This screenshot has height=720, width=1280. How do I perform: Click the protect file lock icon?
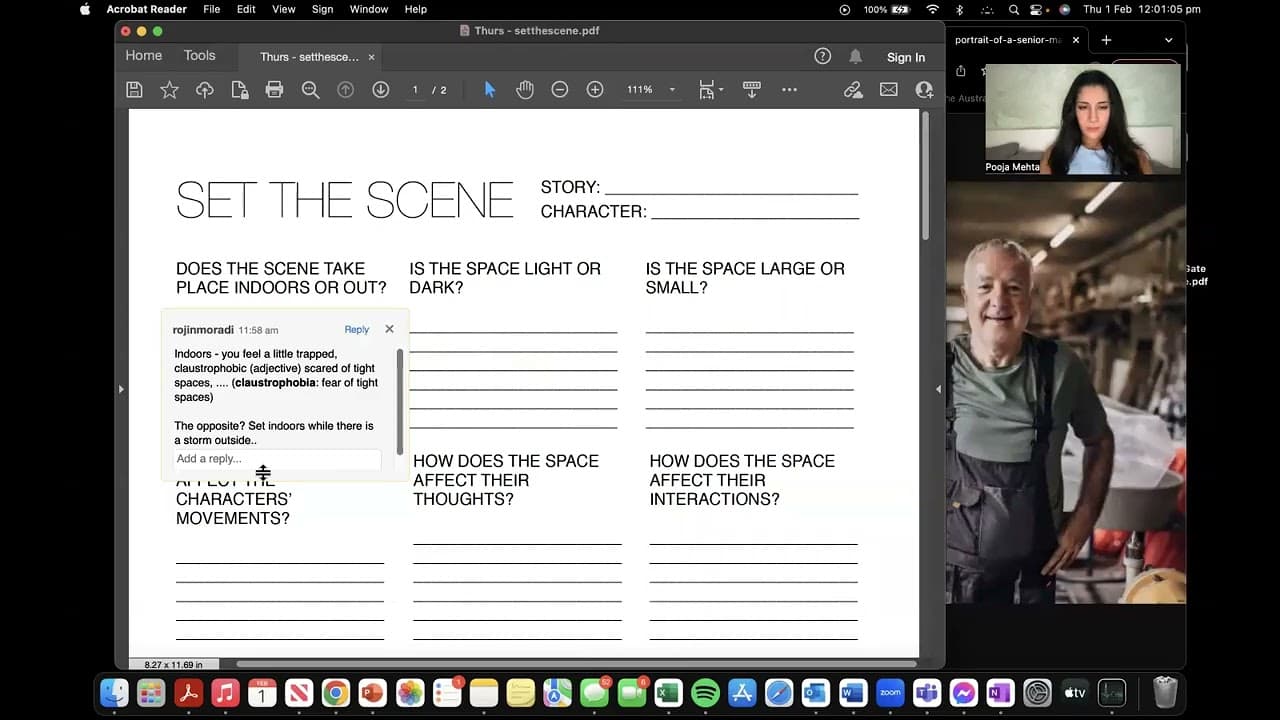click(x=240, y=90)
